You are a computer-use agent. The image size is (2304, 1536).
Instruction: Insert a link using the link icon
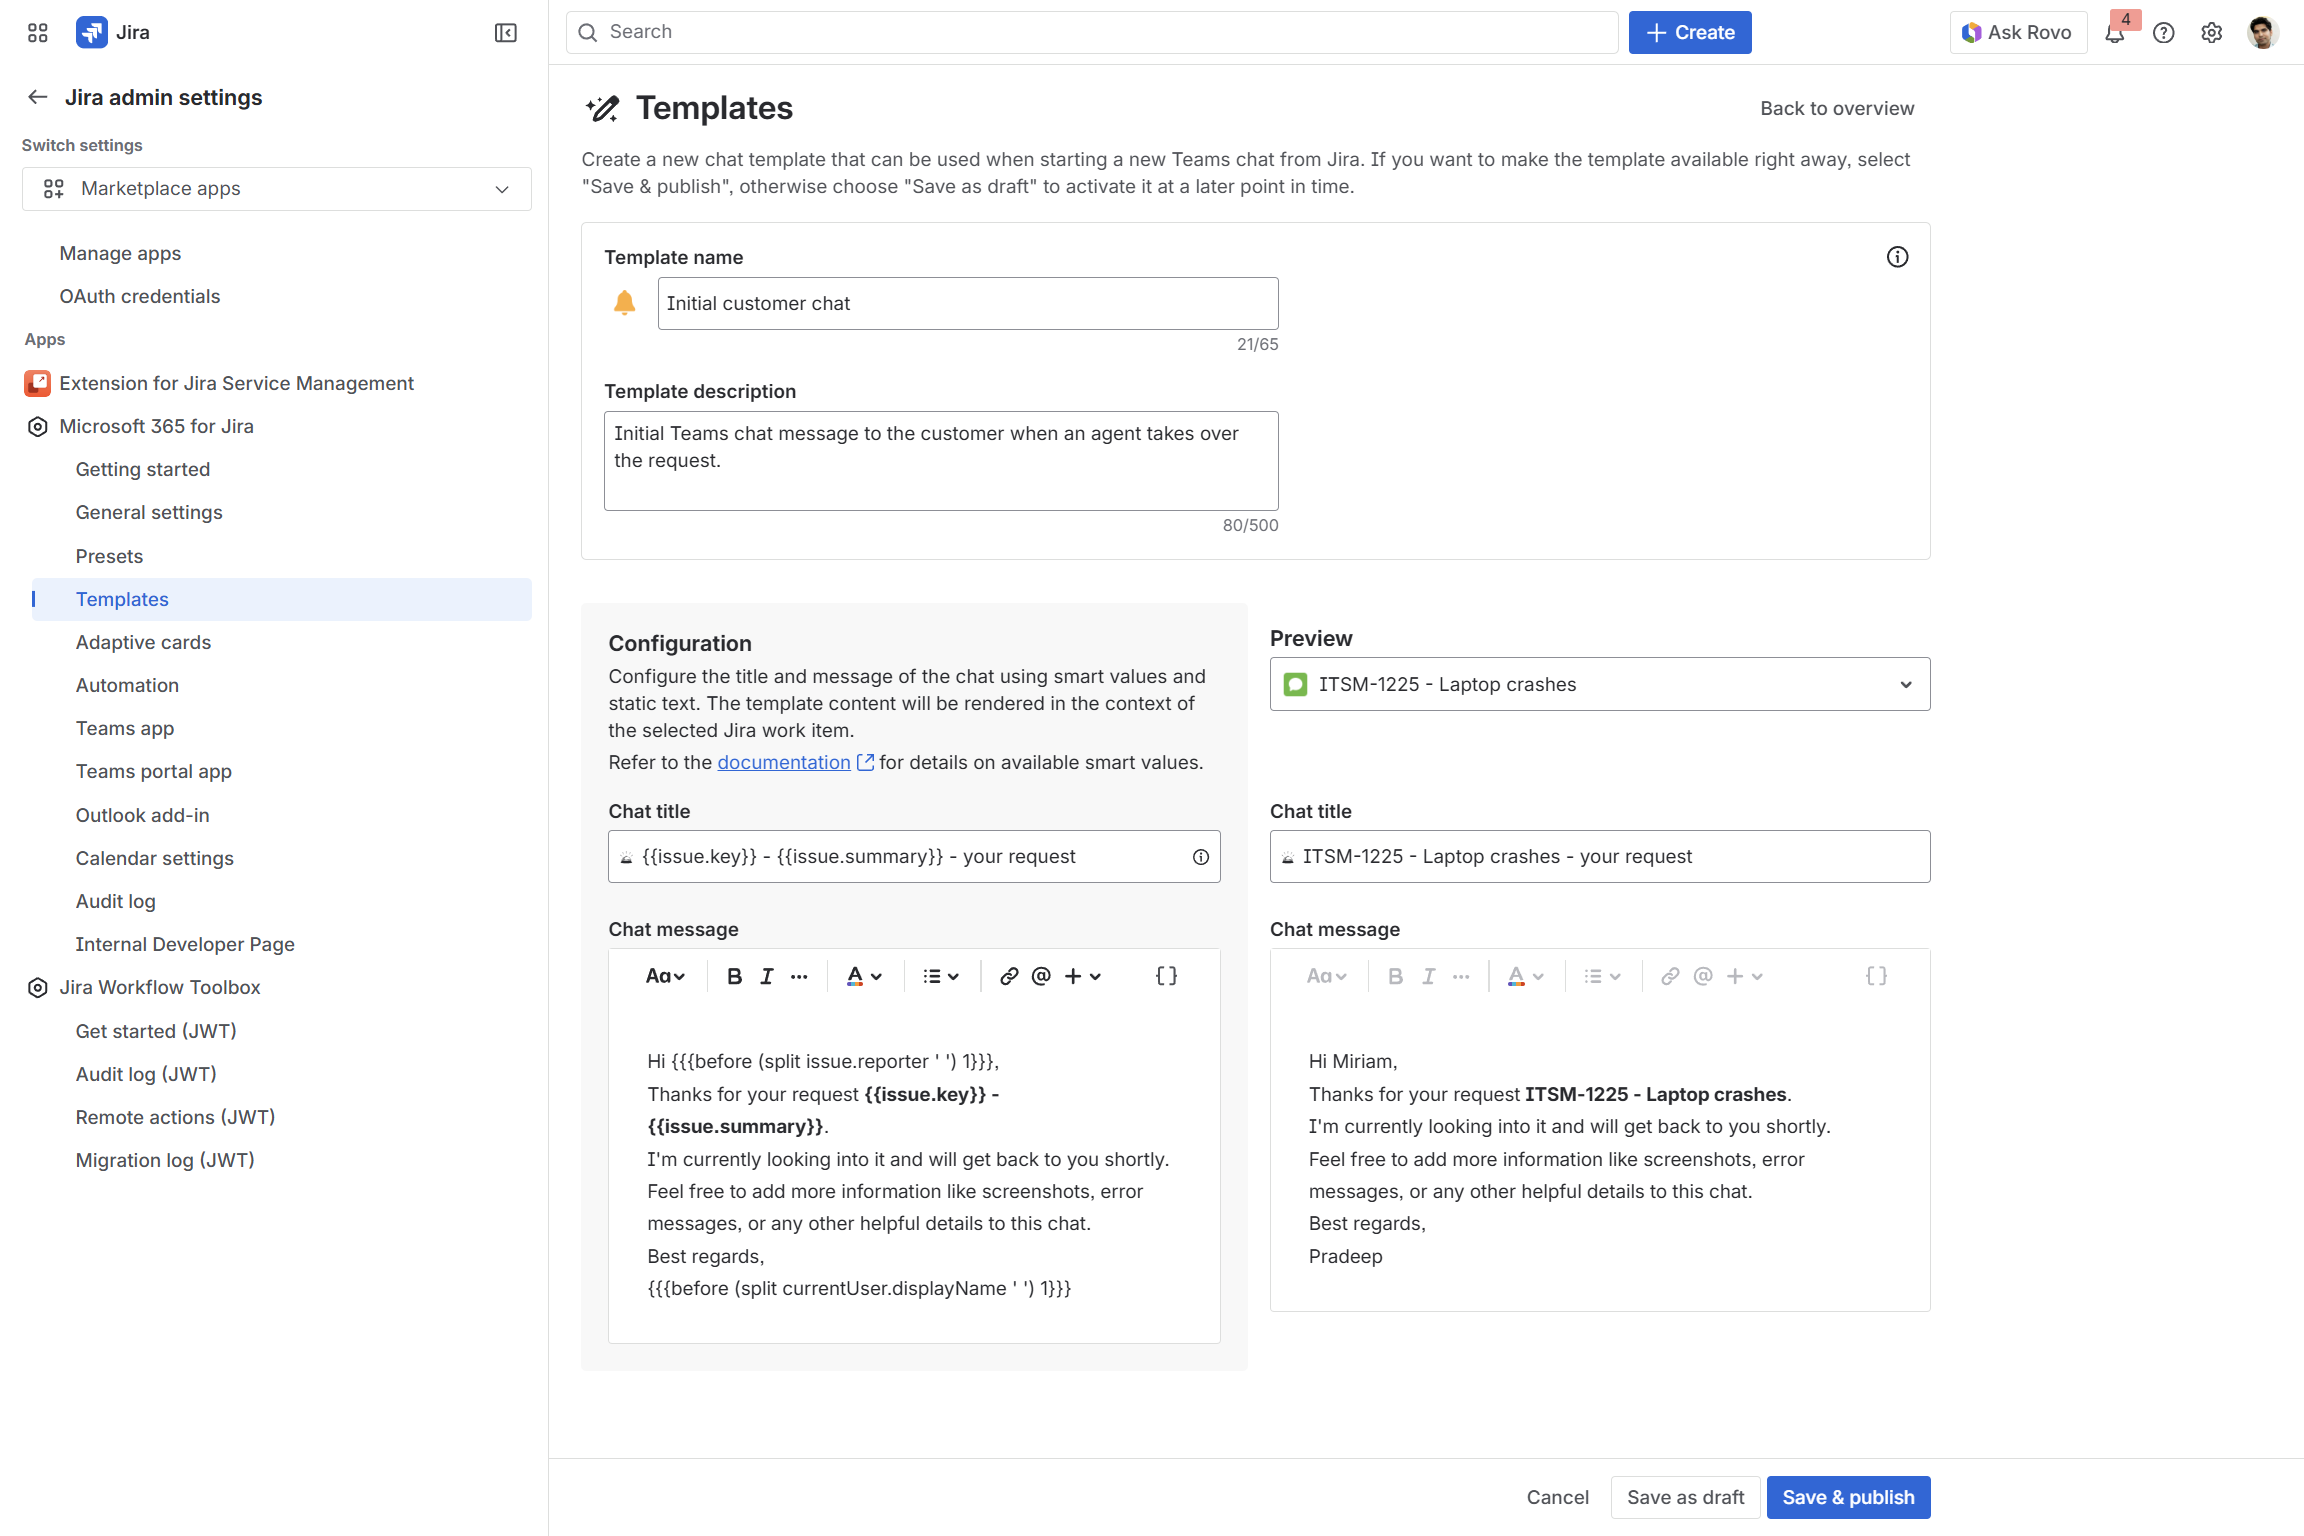[x=1009, y=976]
